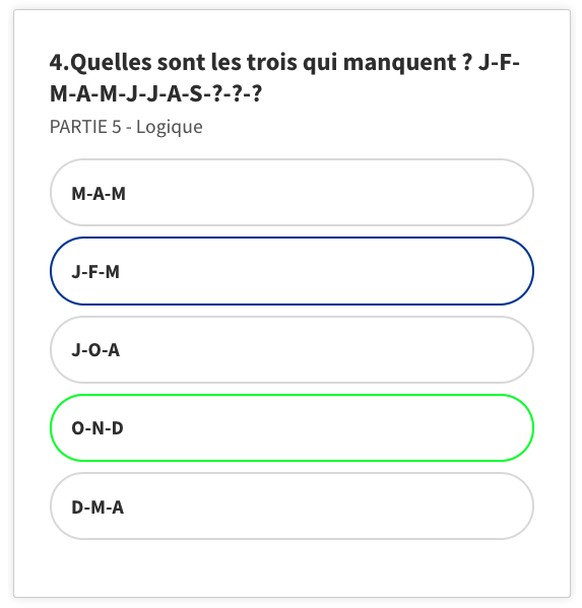Viewport: 582px width, 608px height.
Task: Pick the J-O-A answer option
Action: tap(292, 349)
